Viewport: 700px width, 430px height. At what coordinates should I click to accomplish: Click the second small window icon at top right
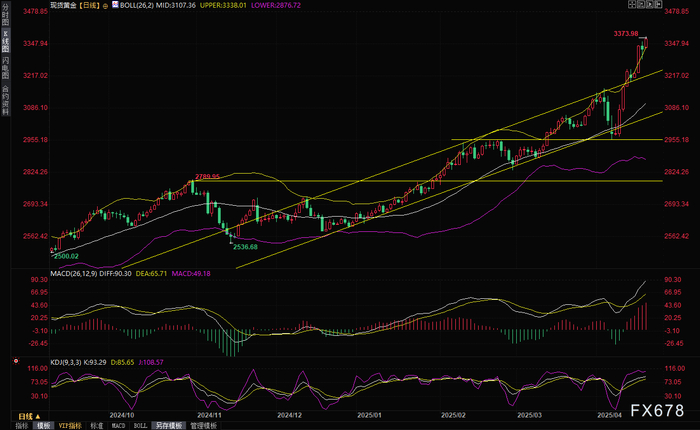click(641, 4)
